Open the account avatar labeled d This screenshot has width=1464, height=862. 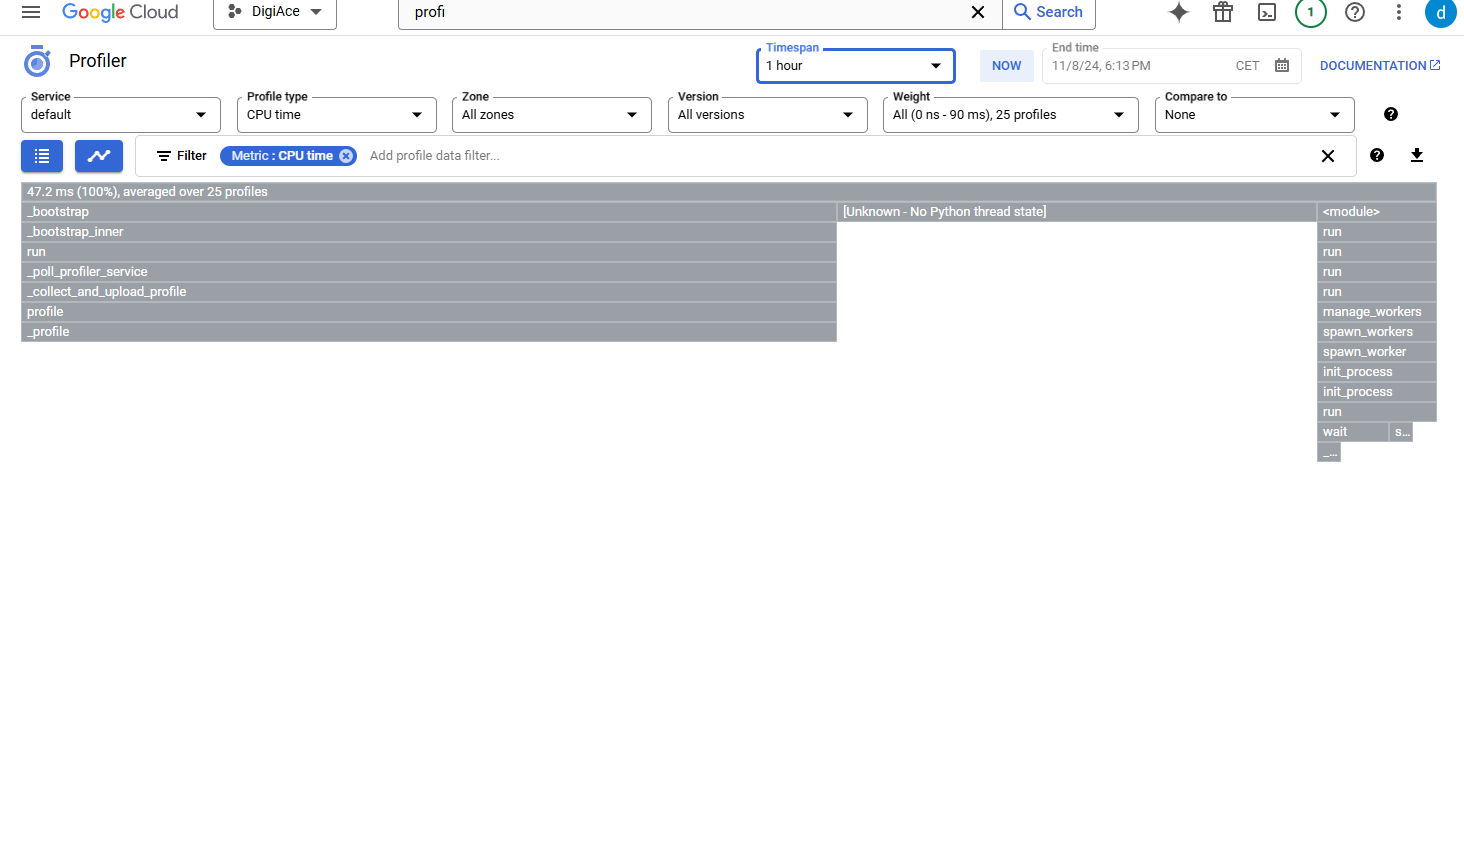click(x=1441, y=12)
